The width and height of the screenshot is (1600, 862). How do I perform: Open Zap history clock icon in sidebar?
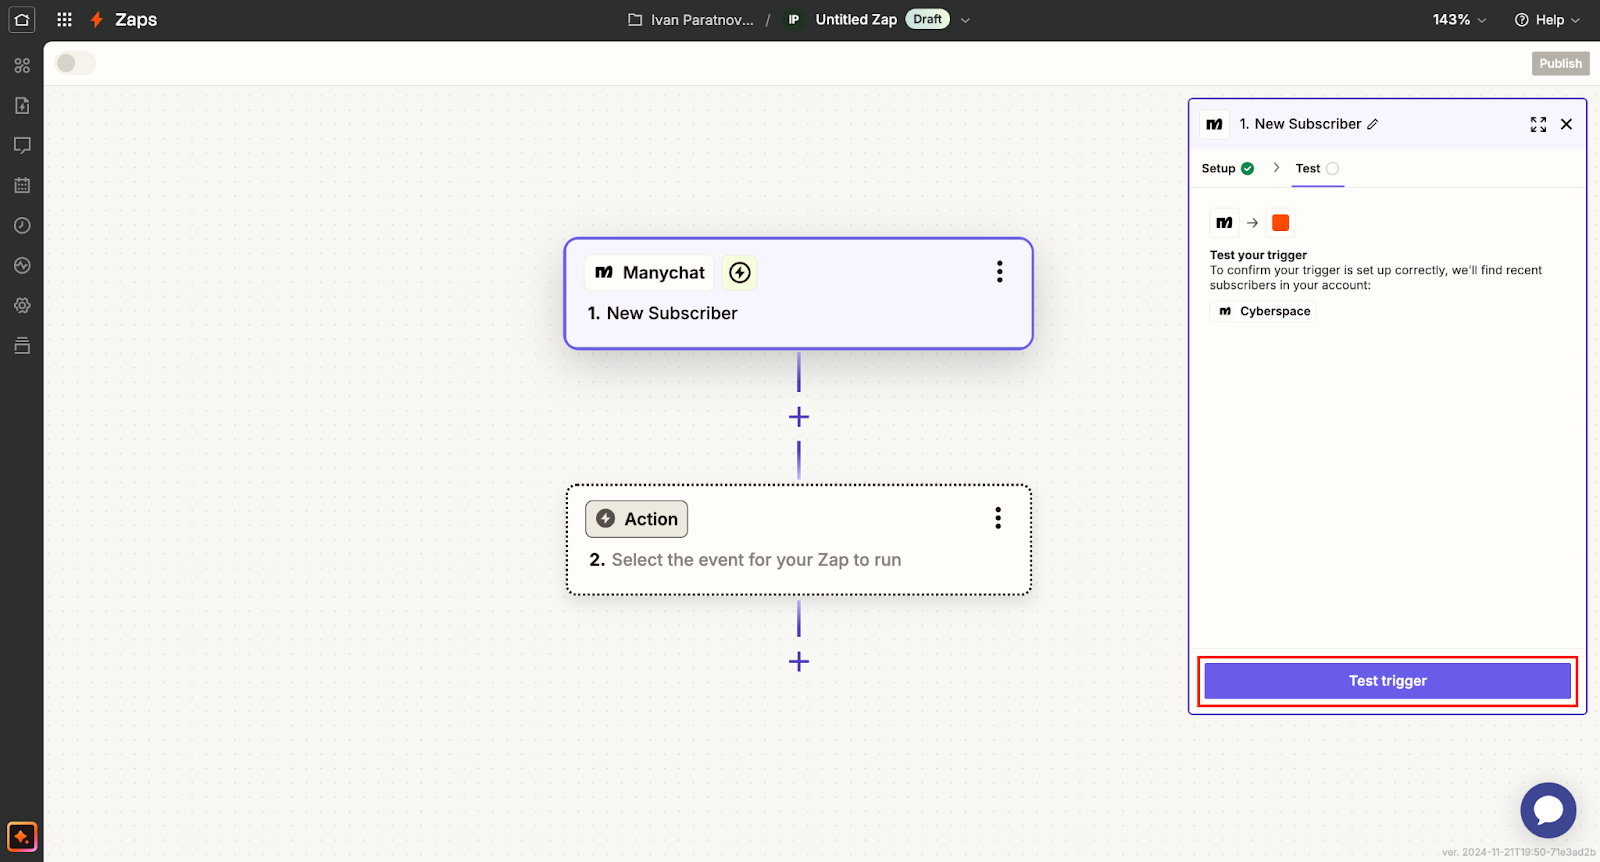(22, 226)
